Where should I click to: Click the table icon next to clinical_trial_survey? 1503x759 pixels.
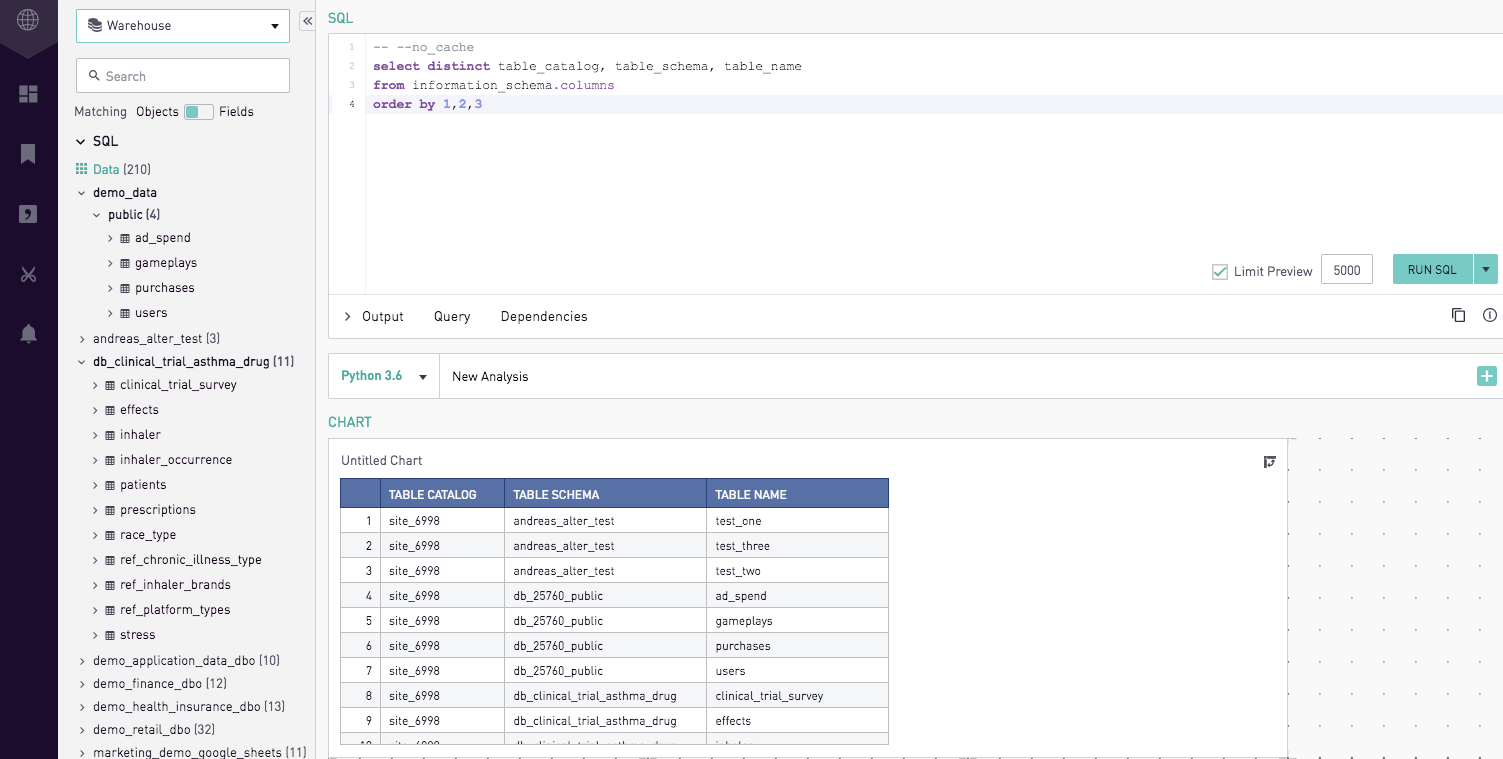(x=110, y=385)
